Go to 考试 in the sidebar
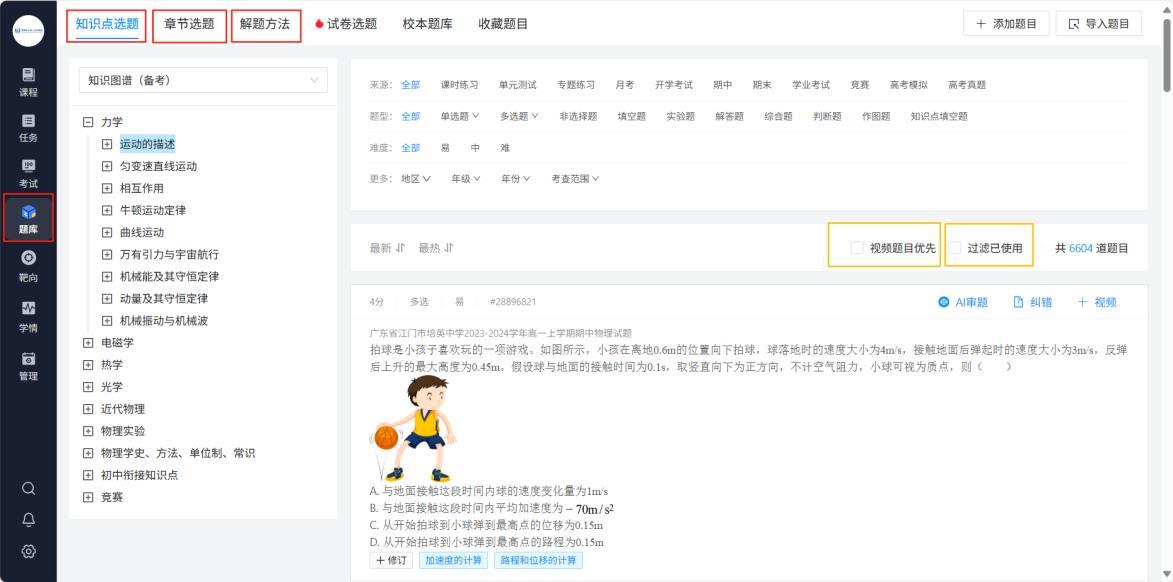 click(28, 174)
